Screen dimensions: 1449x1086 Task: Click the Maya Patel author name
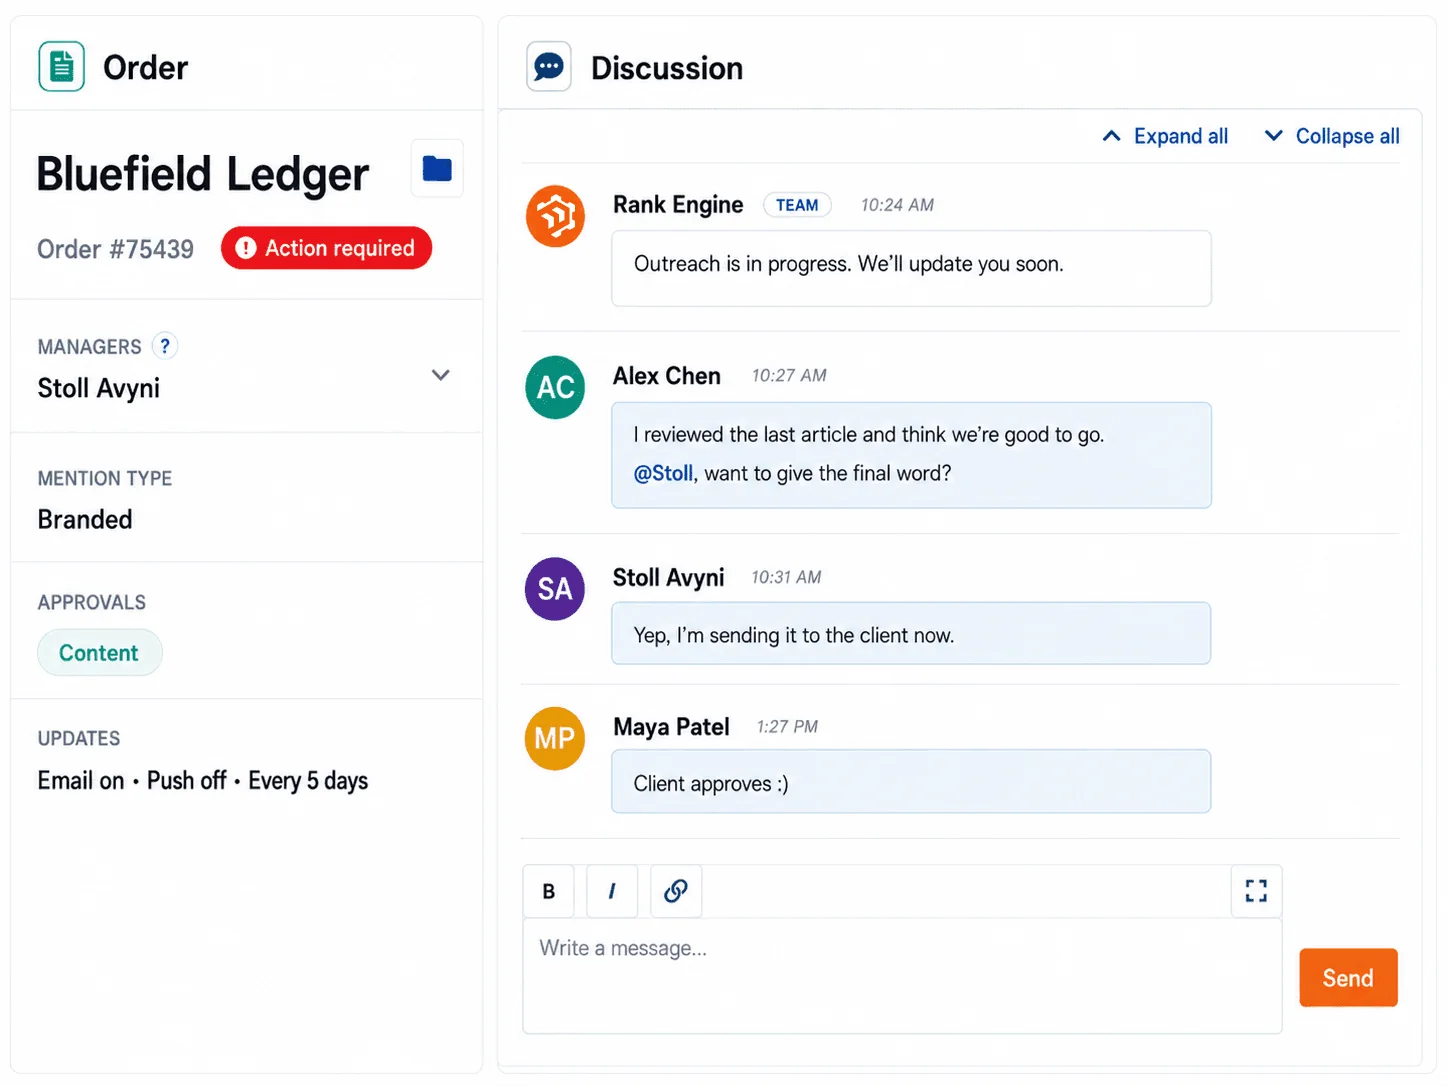click(x=671, y=727)
